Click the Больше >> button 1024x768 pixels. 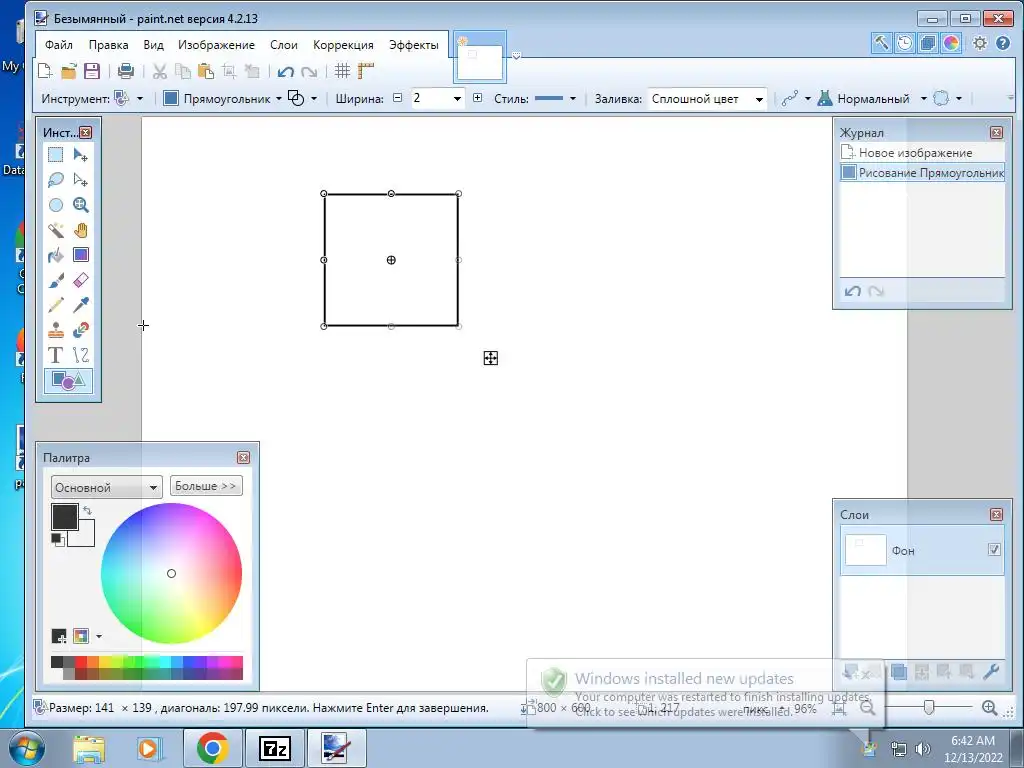tap(206, 486)
